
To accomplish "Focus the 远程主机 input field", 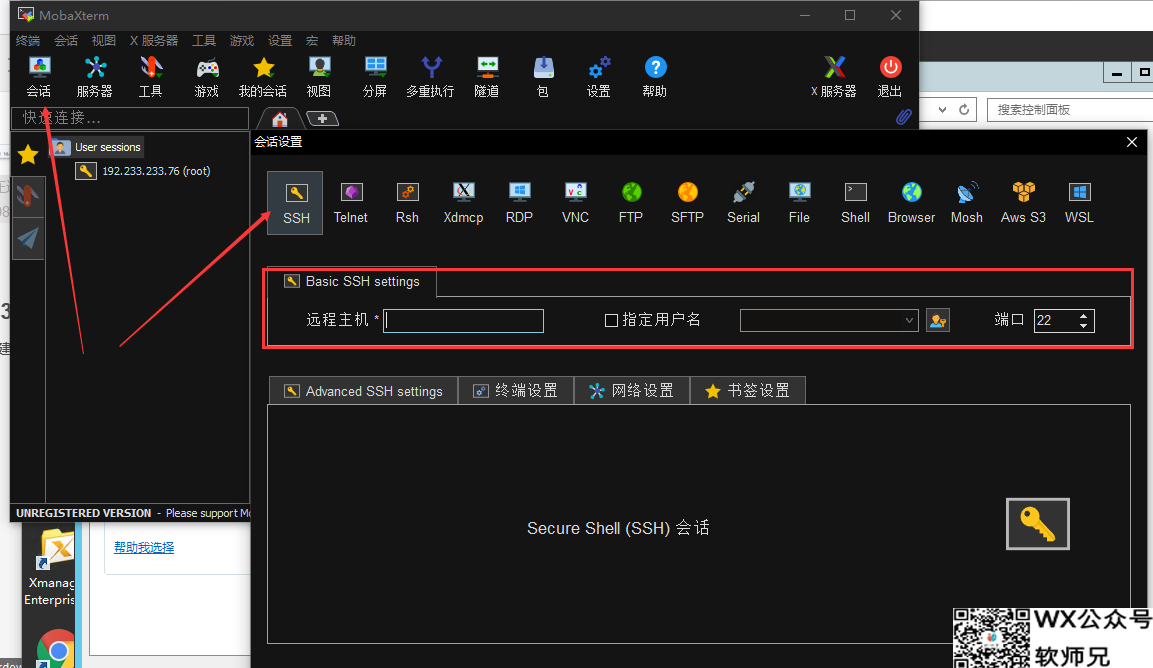I will point(463,321).
